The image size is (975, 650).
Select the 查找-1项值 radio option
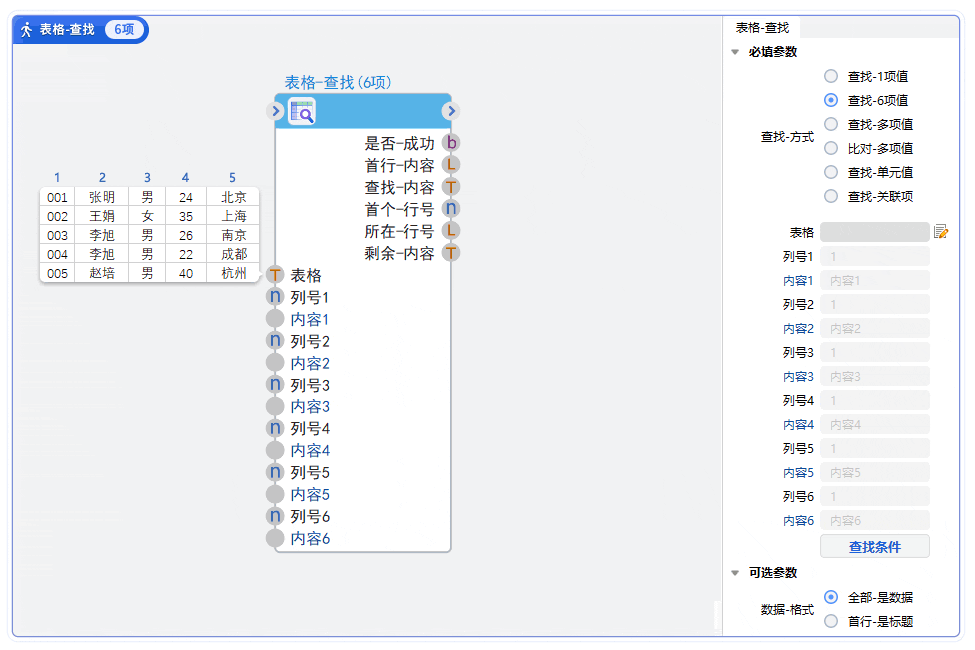[830, 76]
